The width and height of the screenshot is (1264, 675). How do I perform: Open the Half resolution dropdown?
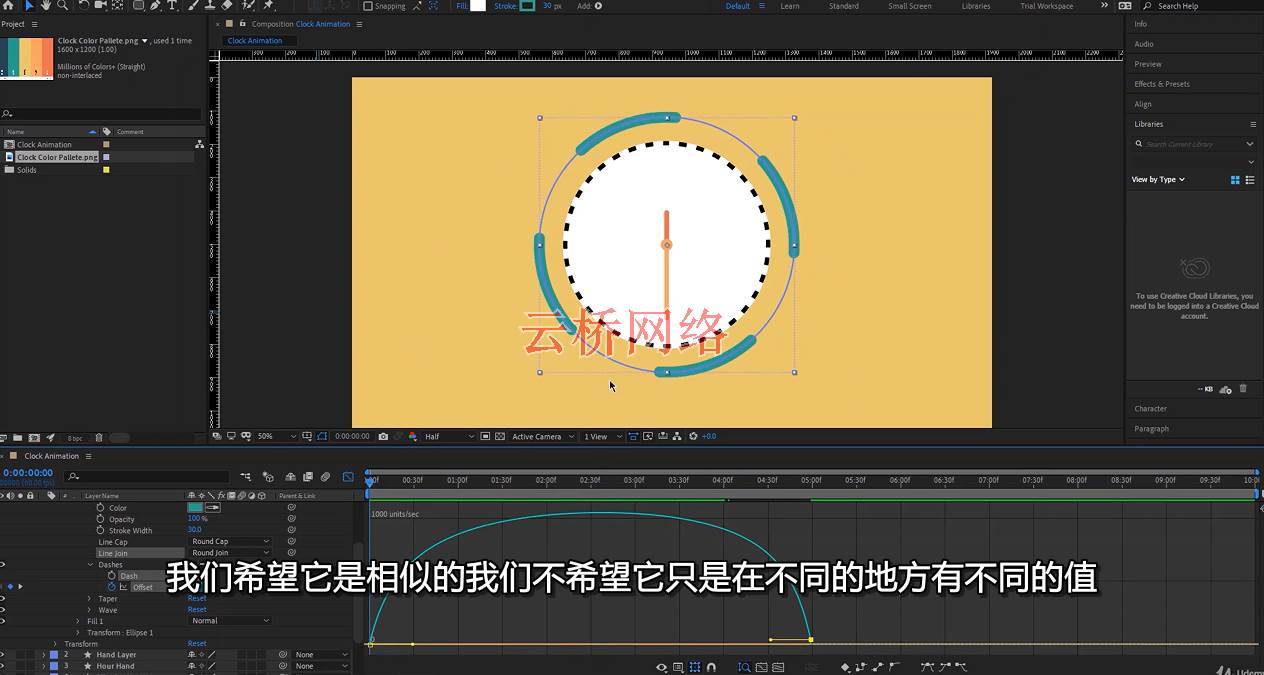449,437
